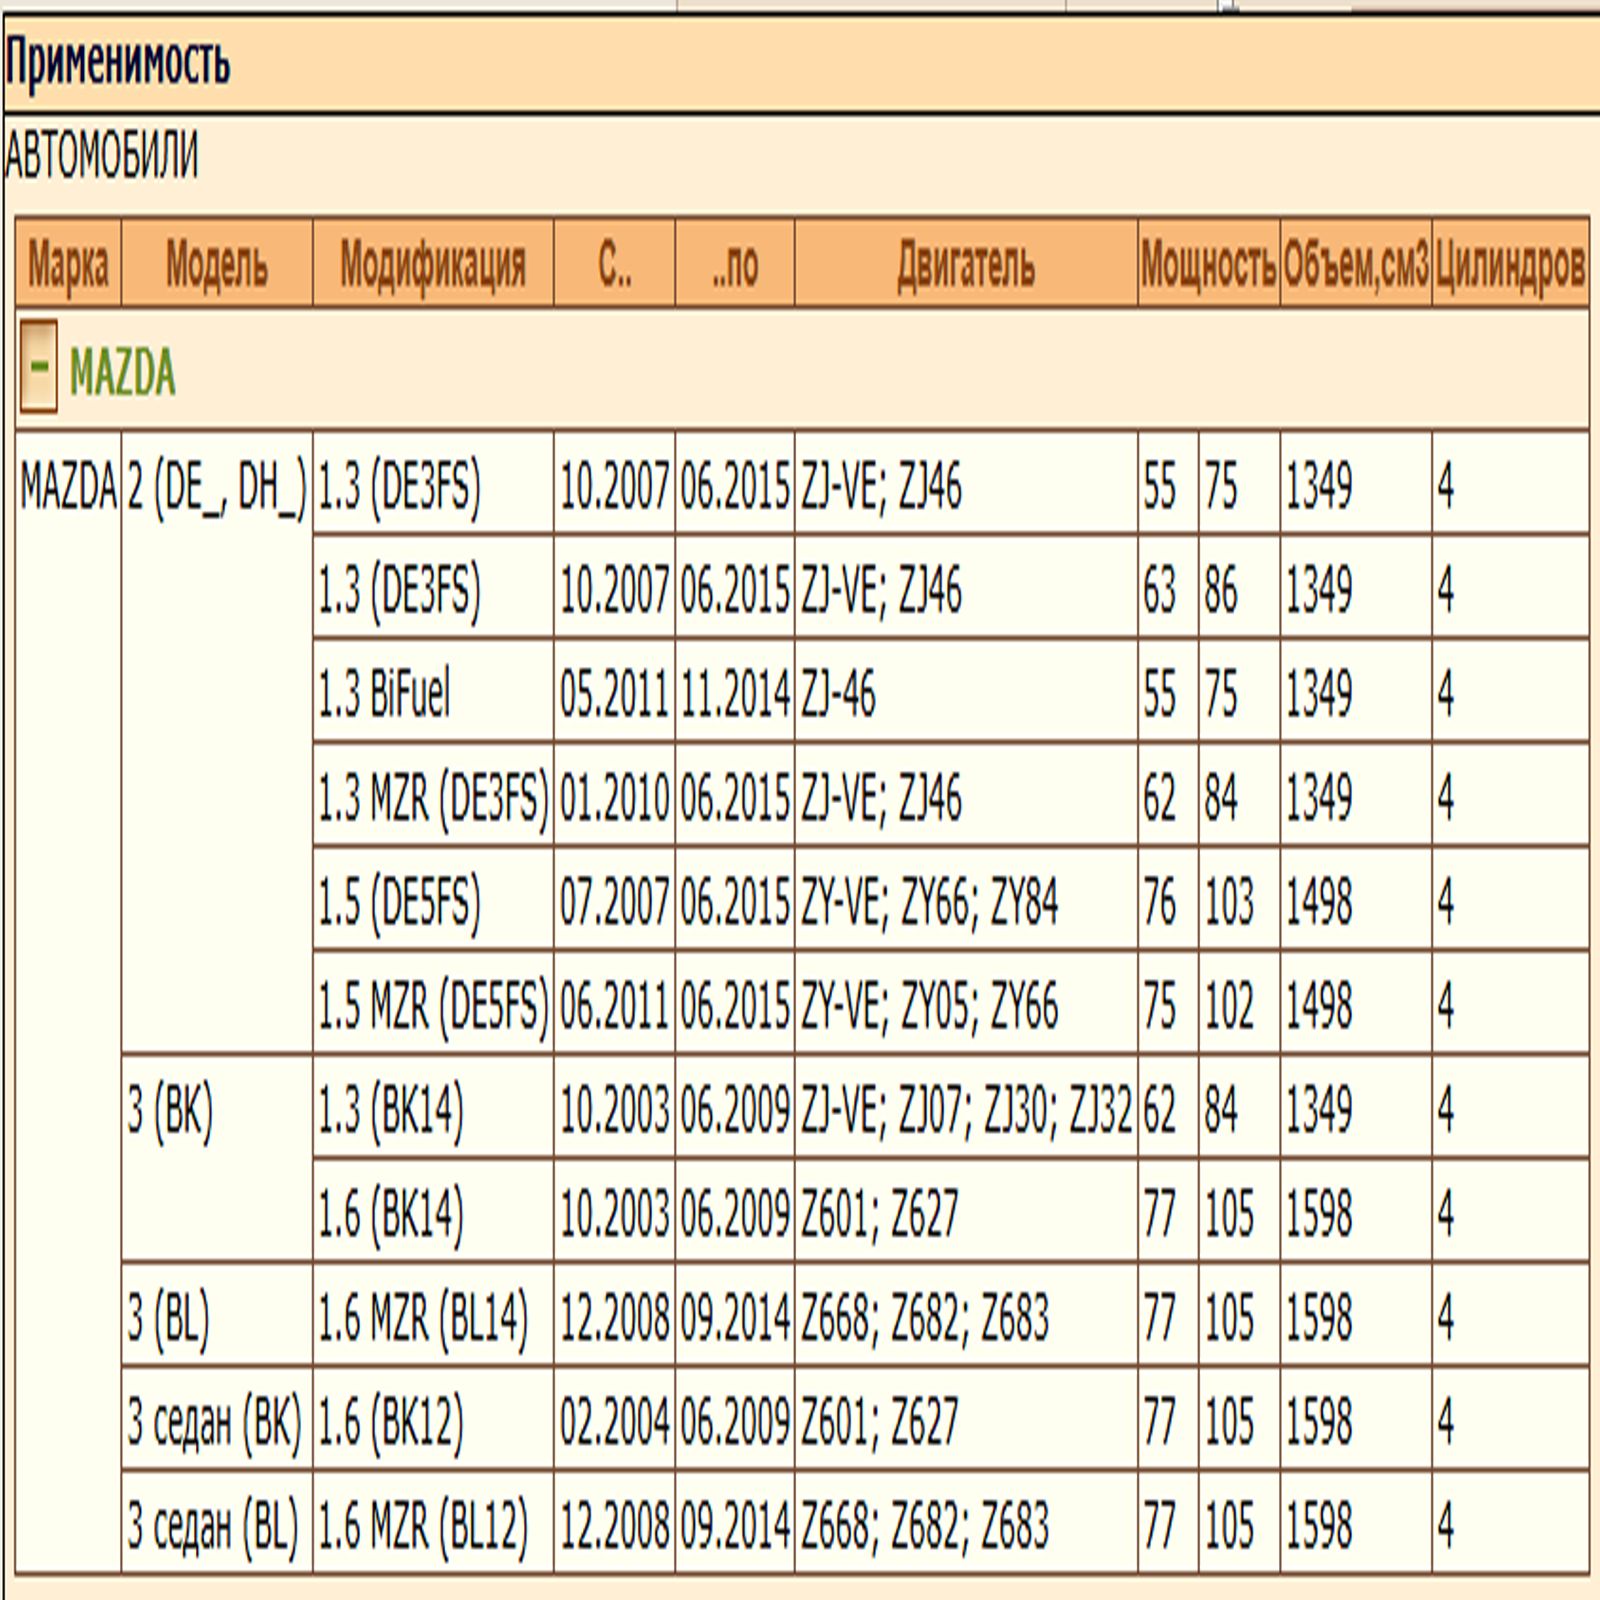
Task: Select the 1.3 MZR (DE3FS) modification
Action: click(432, 799)
